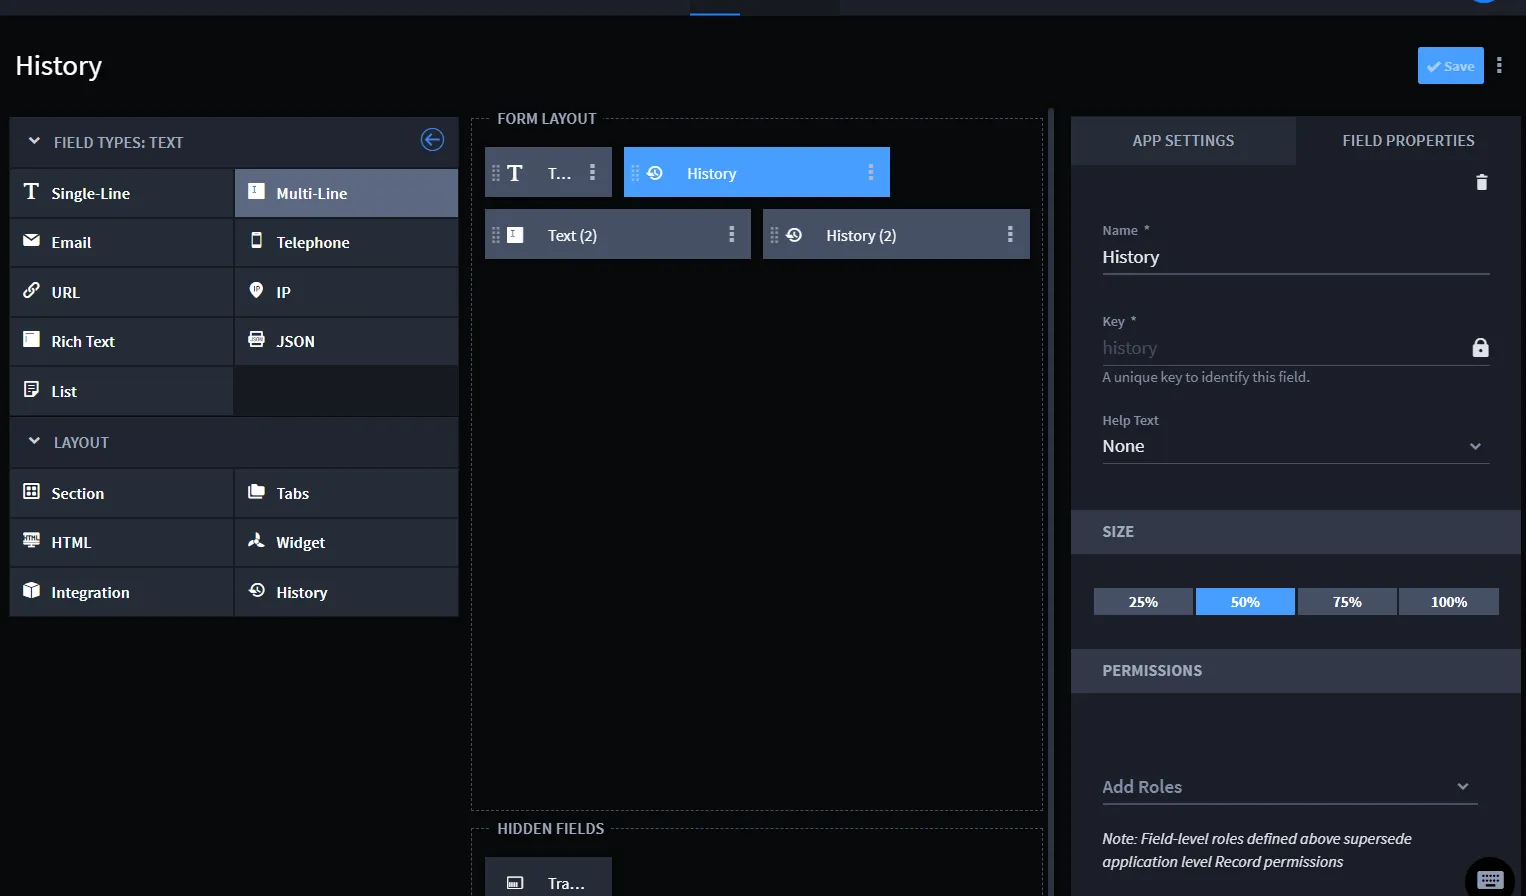1526x896 pixels.
Task: Select the History (2) field in form layout
Action: click(x=896, y=235)
